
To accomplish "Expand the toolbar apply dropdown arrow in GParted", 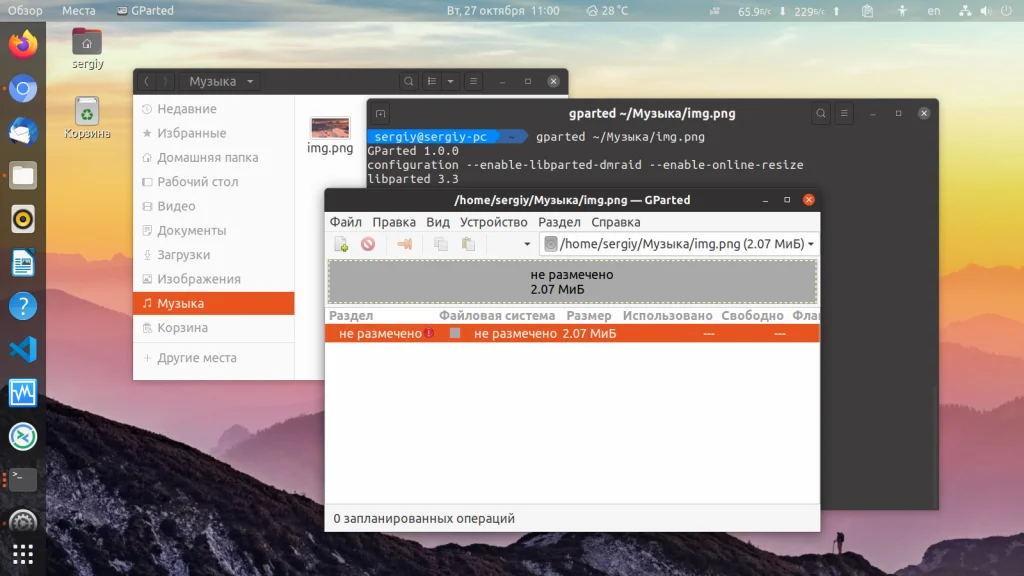I will tap(527, 243).
